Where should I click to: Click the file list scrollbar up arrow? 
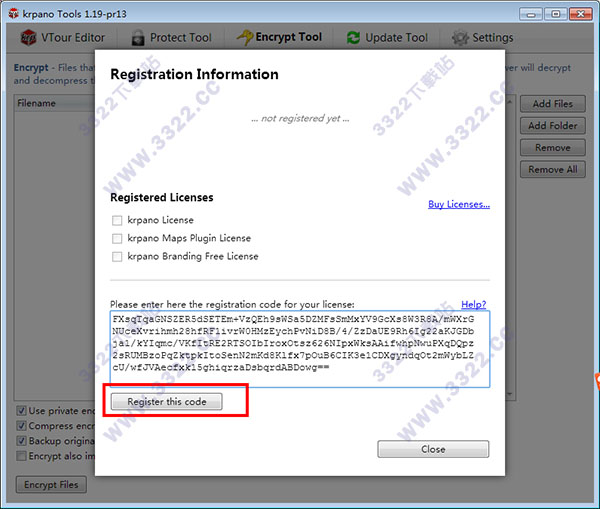[x=510, y=102]
